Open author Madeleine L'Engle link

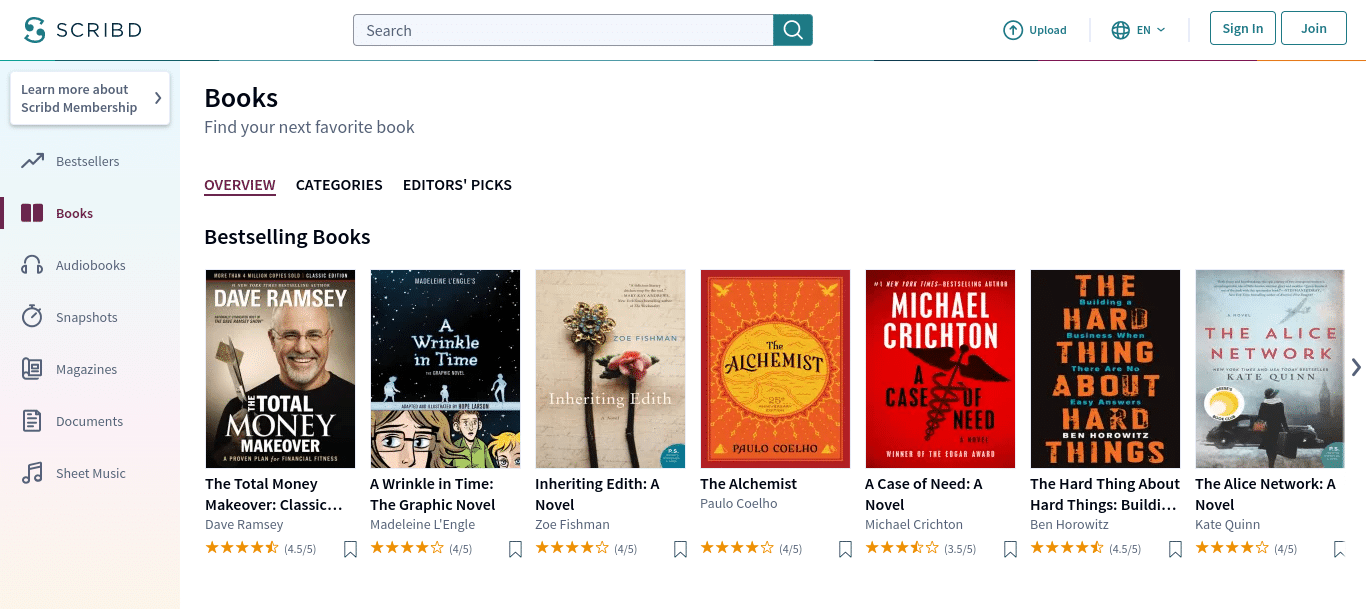coord(422,524)
